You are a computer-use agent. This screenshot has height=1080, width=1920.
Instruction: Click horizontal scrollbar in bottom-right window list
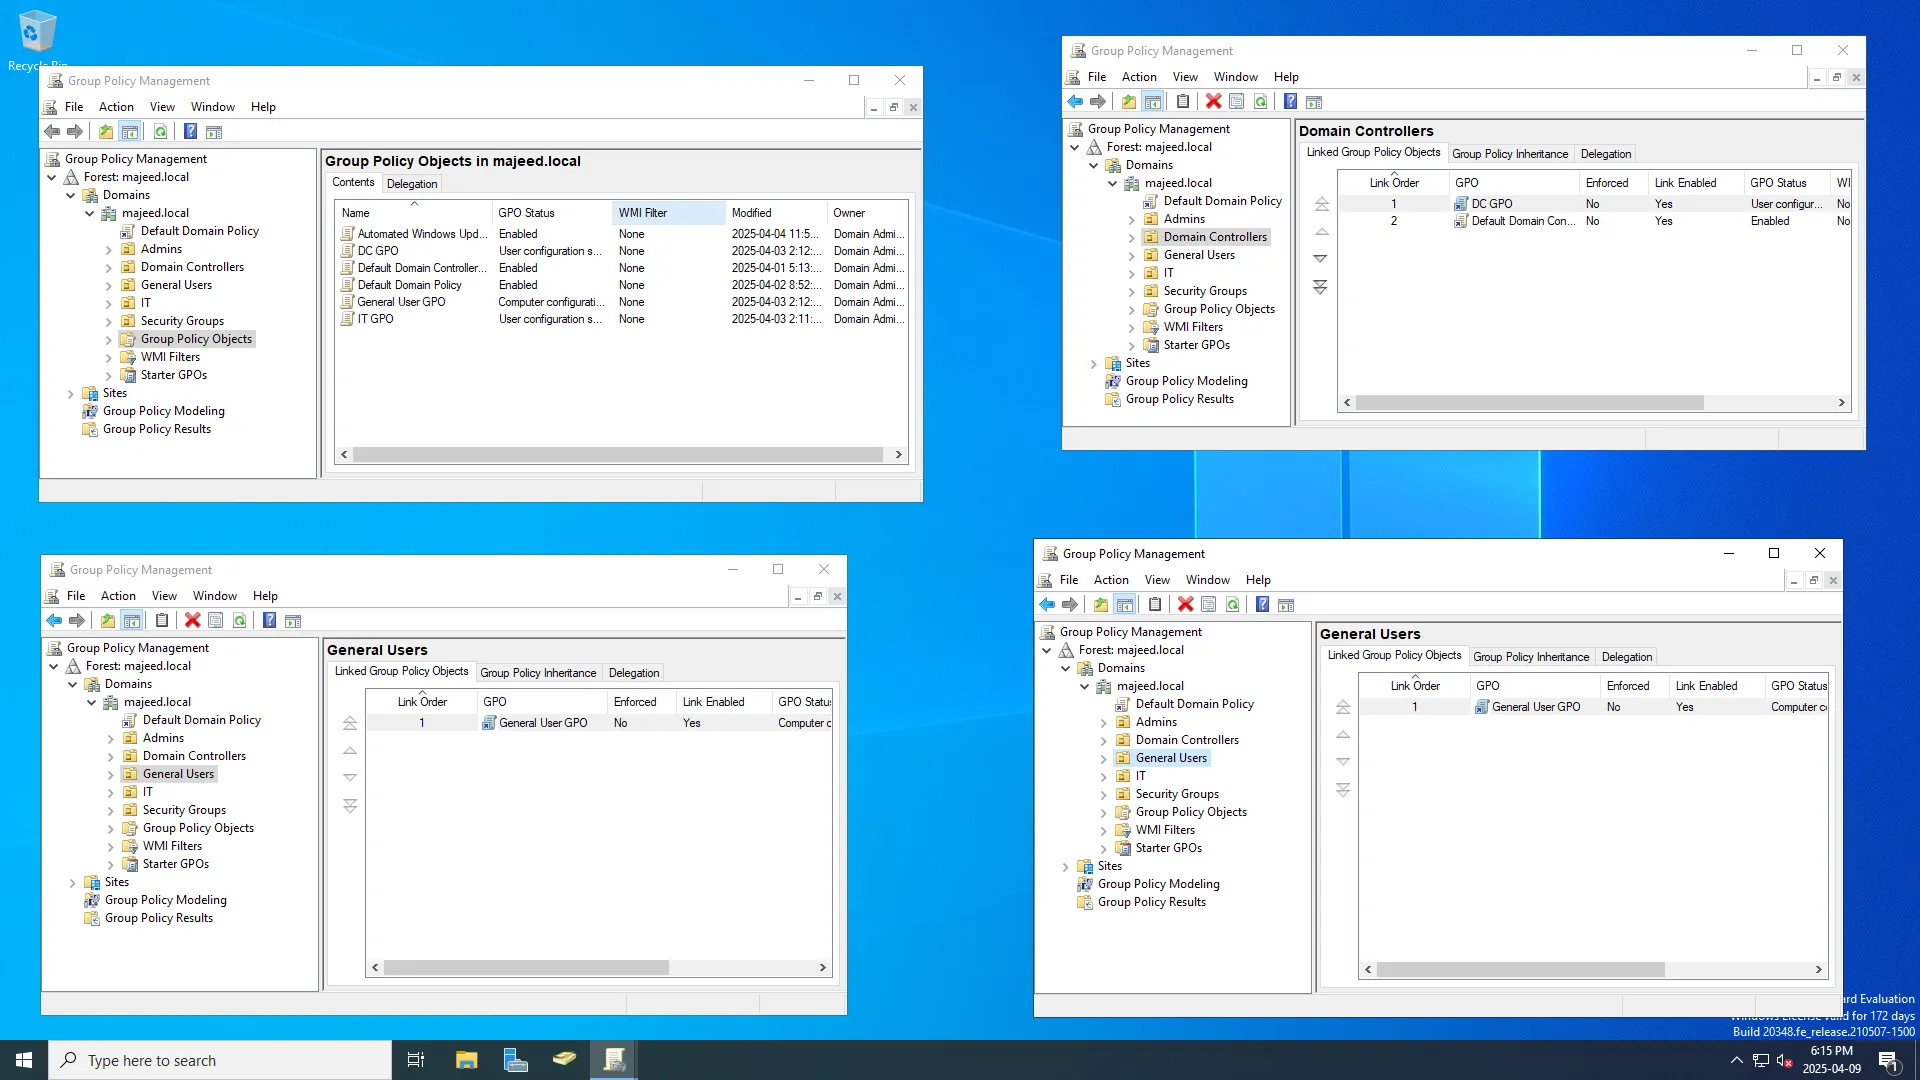[x=1520, y=970]
